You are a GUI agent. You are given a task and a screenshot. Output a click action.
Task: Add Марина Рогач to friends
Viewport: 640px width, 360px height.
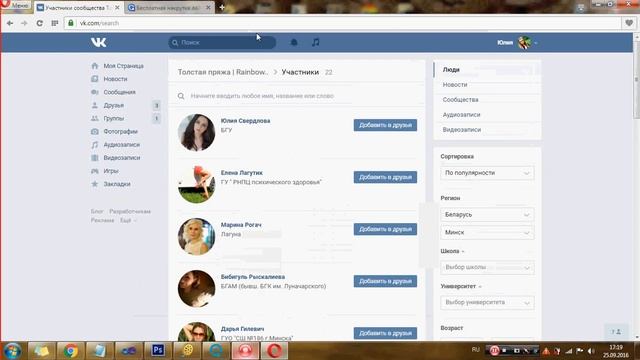[x=385, y=229]
